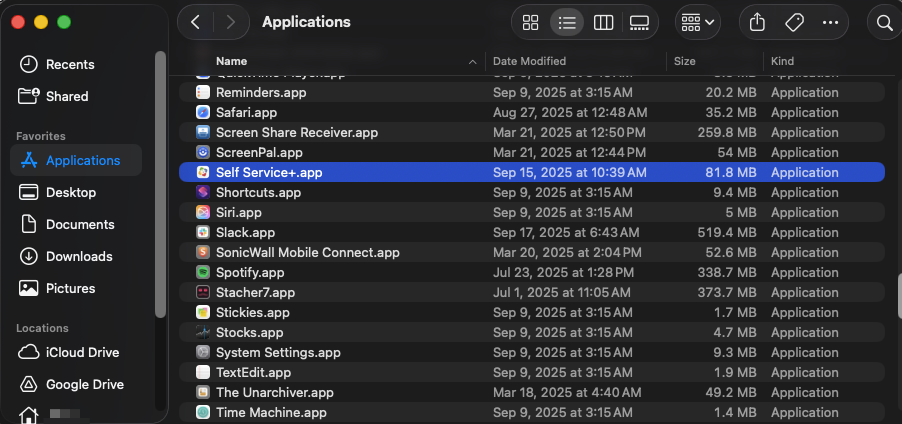Open Downloads in the sidebar
902x424 pixels.
[66, 256]
